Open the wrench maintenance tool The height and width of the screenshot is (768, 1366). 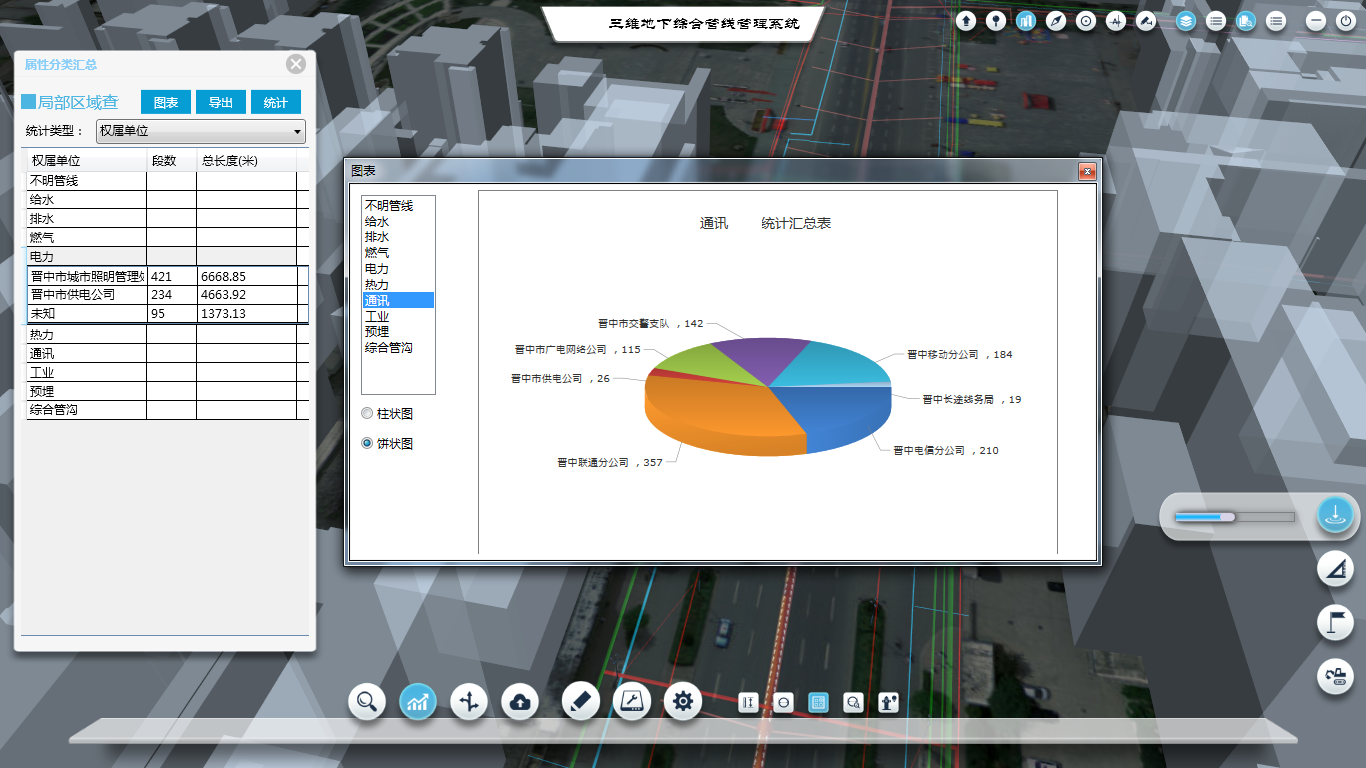tap(632, 702)
